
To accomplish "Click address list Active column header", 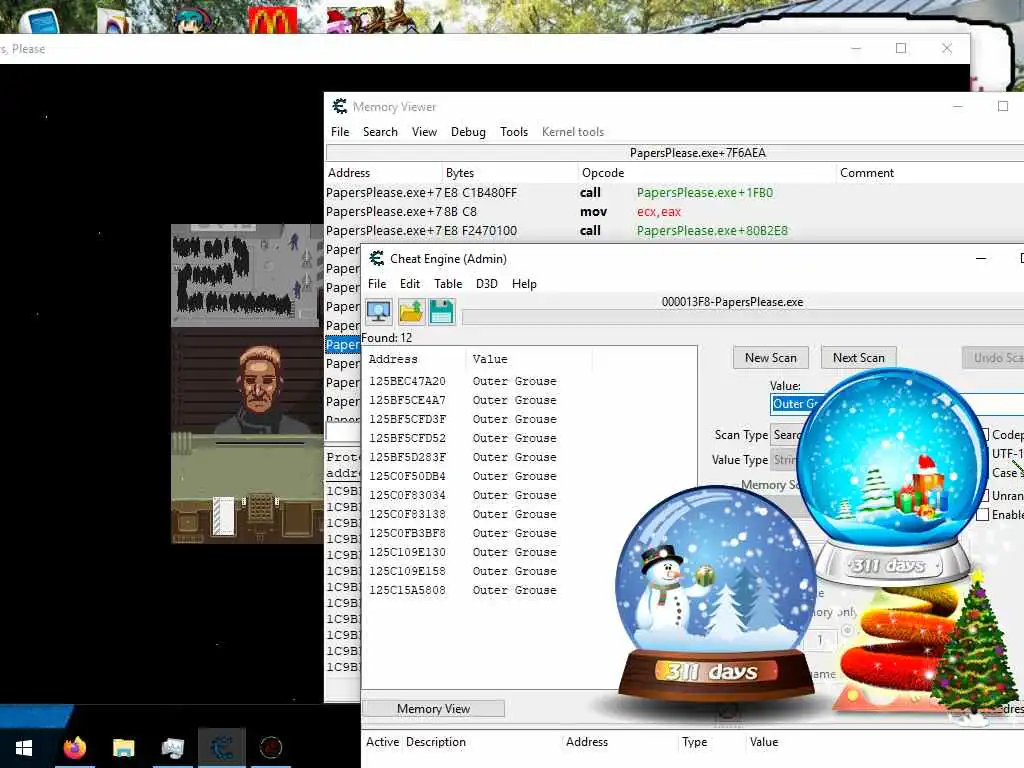I will 382,742.
